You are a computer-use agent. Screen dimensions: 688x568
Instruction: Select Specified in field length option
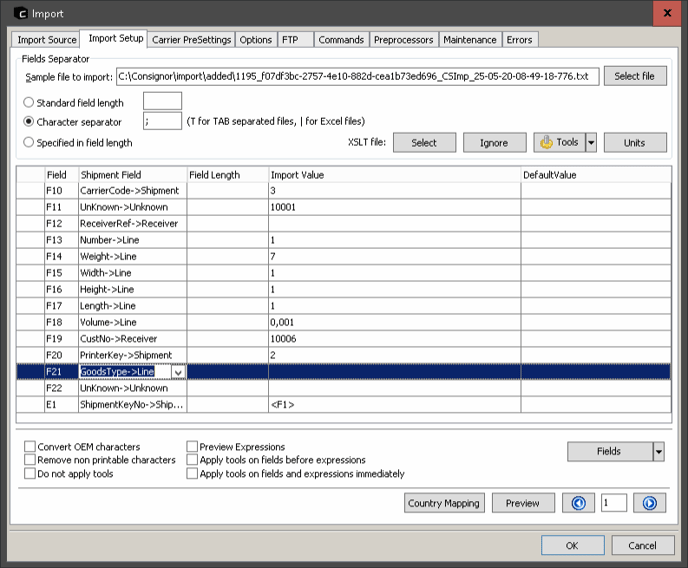click(29, 142)
